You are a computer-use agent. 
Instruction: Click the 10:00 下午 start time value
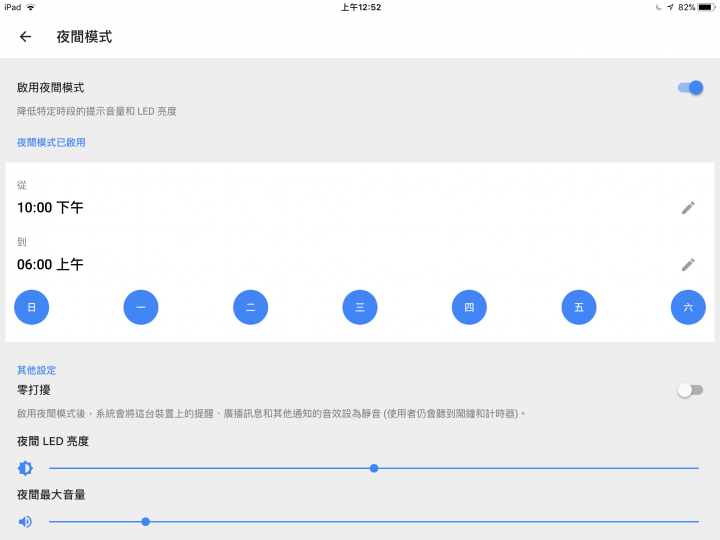click(50, 208)
